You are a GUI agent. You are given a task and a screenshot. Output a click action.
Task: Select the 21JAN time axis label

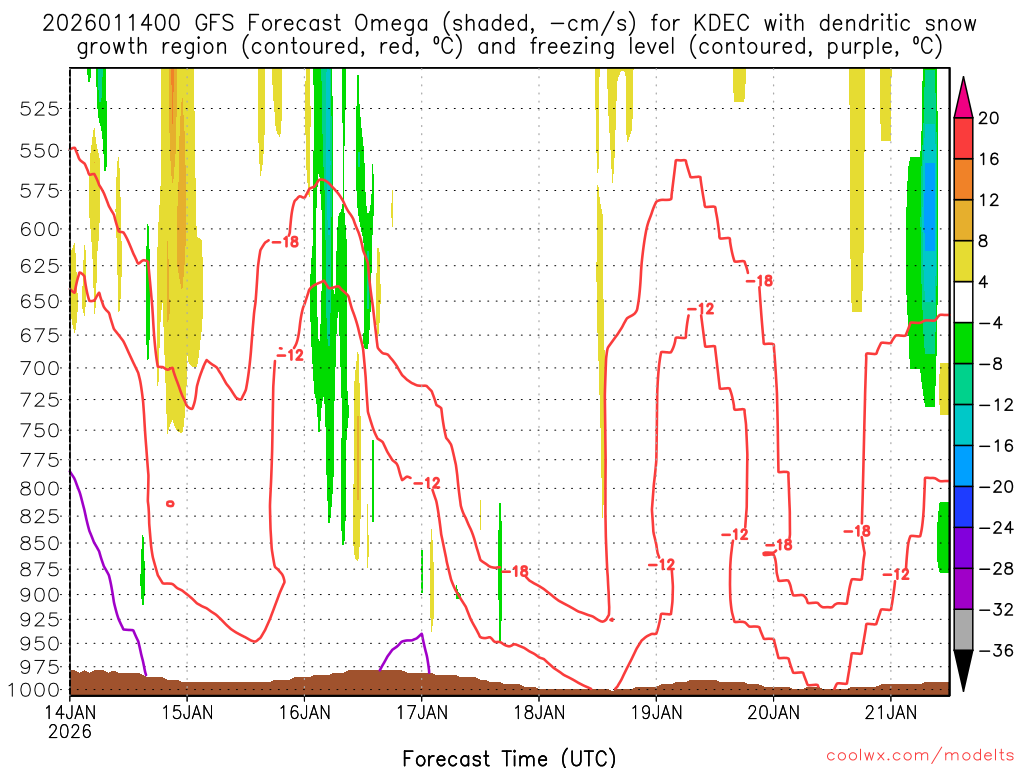(x=891, y=712)
